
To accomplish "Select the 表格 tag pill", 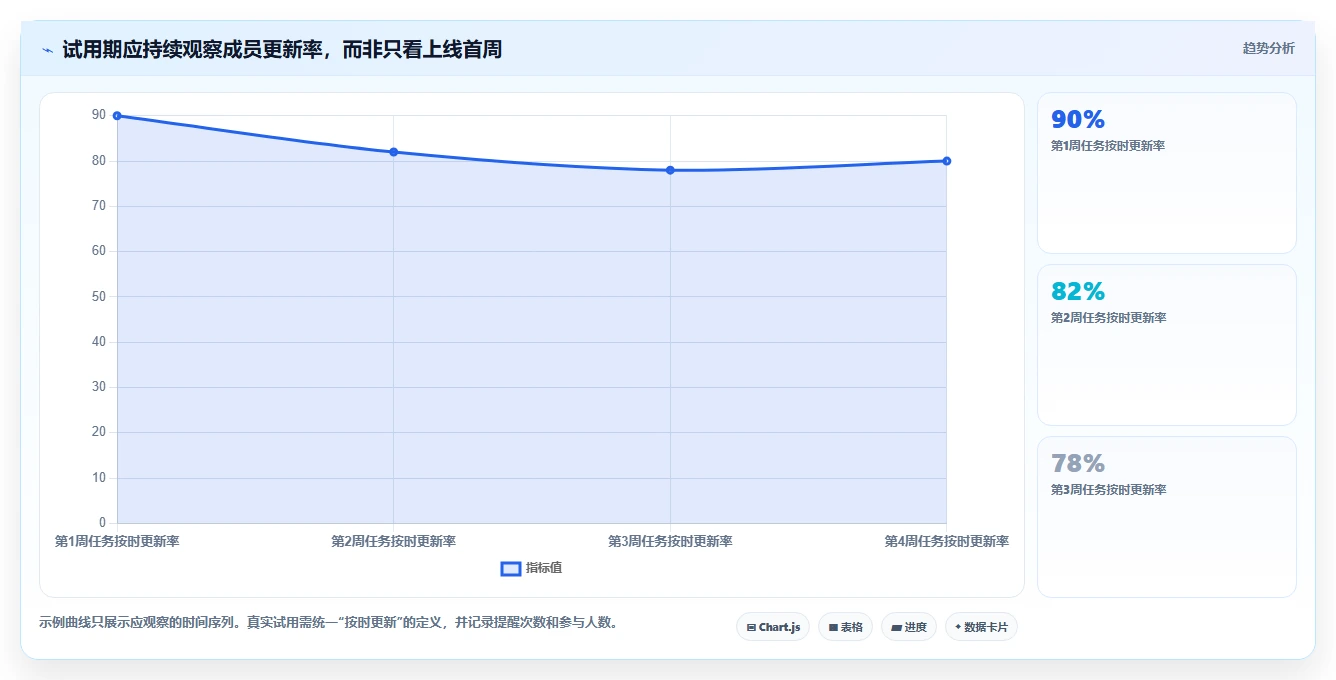I will (845, 627).
